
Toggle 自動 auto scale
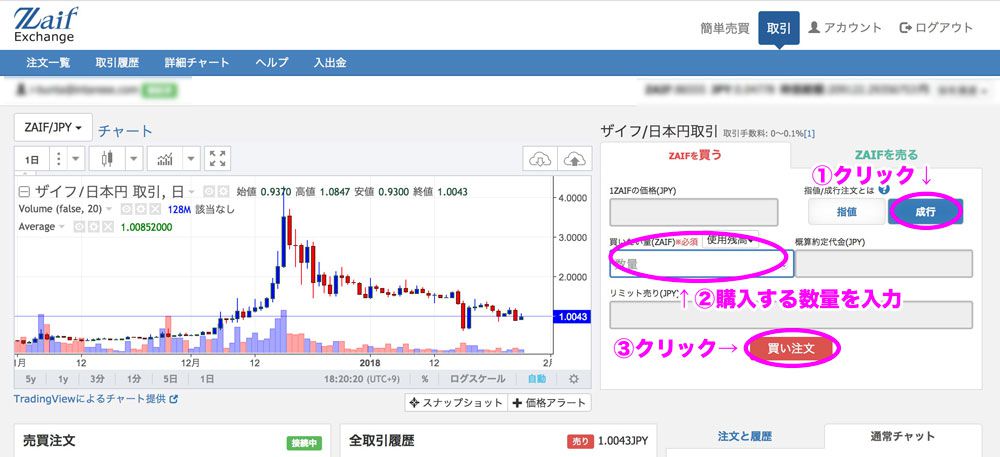(x=536, y=379)
